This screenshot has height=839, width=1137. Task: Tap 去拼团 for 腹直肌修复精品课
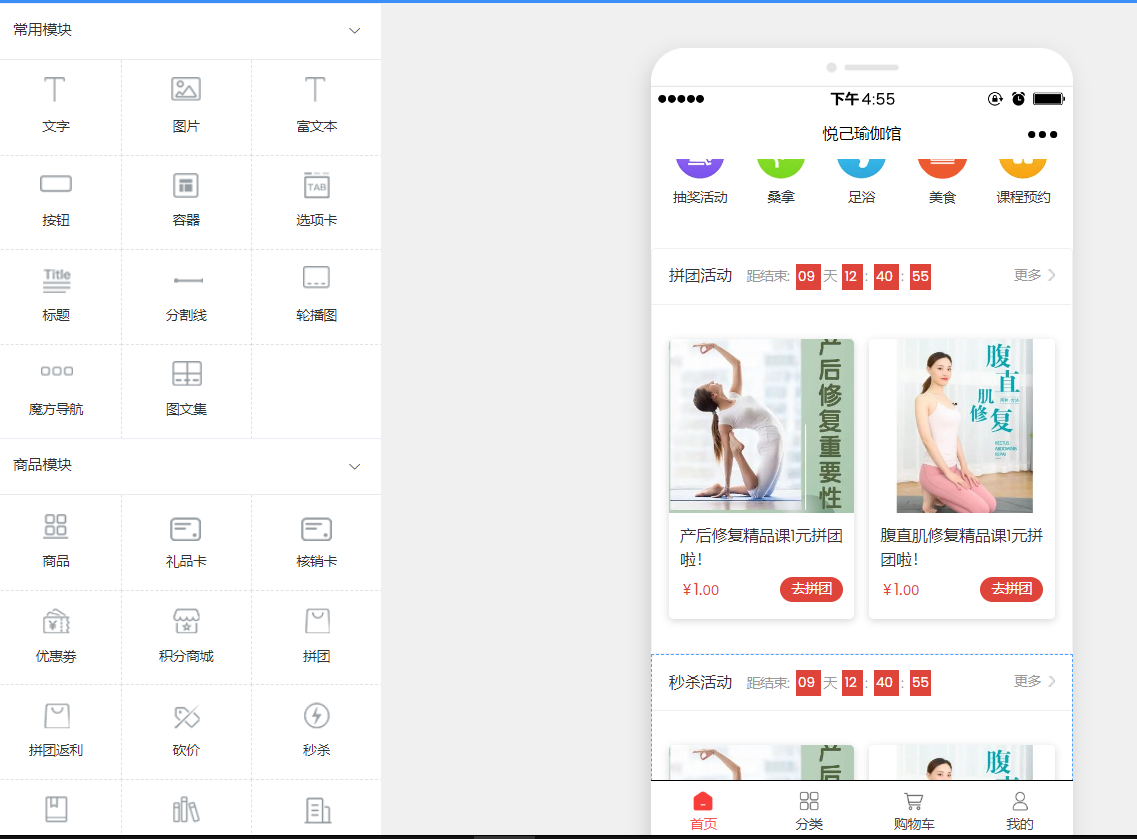(1012, 589)
